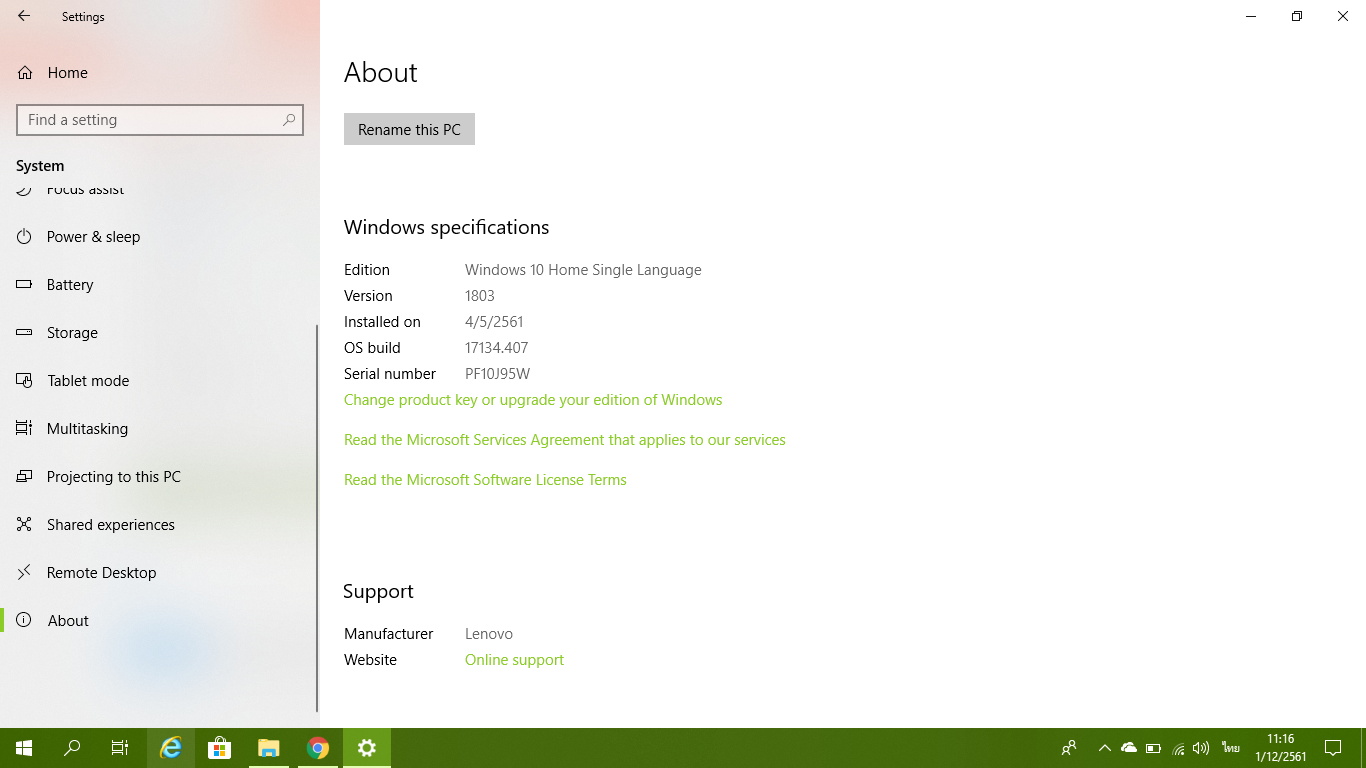Go back using the Settings back arrow
1366x768 pixels.
[x=24, y=16]
